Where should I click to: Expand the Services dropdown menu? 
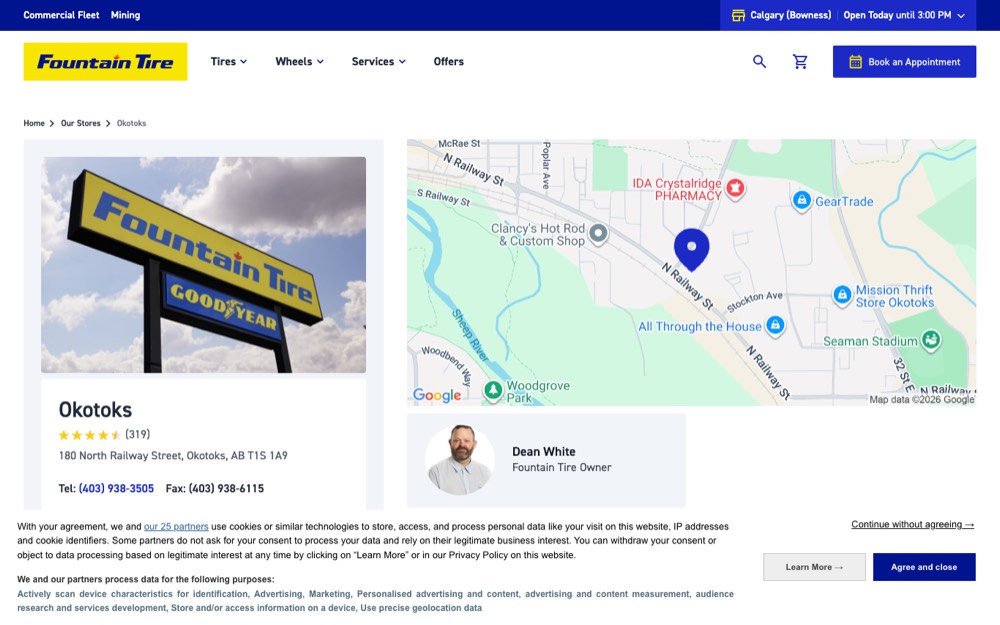click(379, 62)
